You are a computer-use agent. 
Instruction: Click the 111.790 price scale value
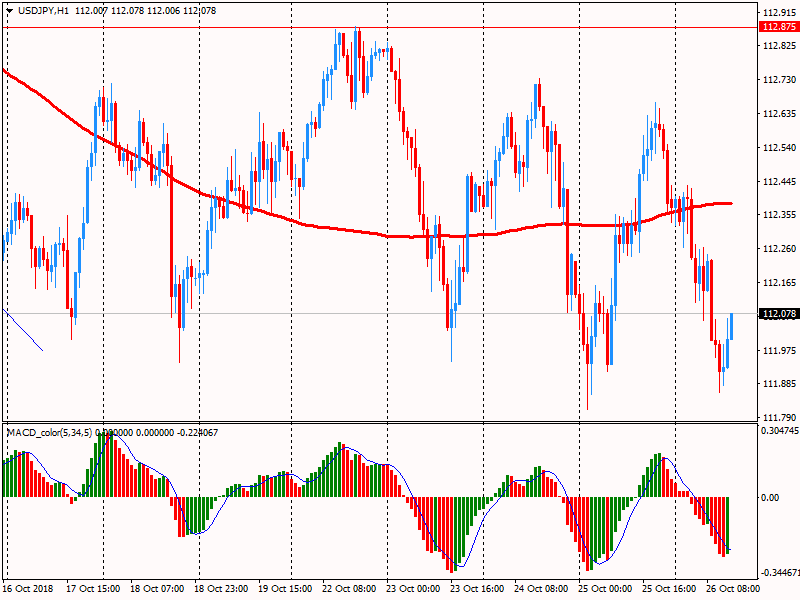(x=779, y=418)
